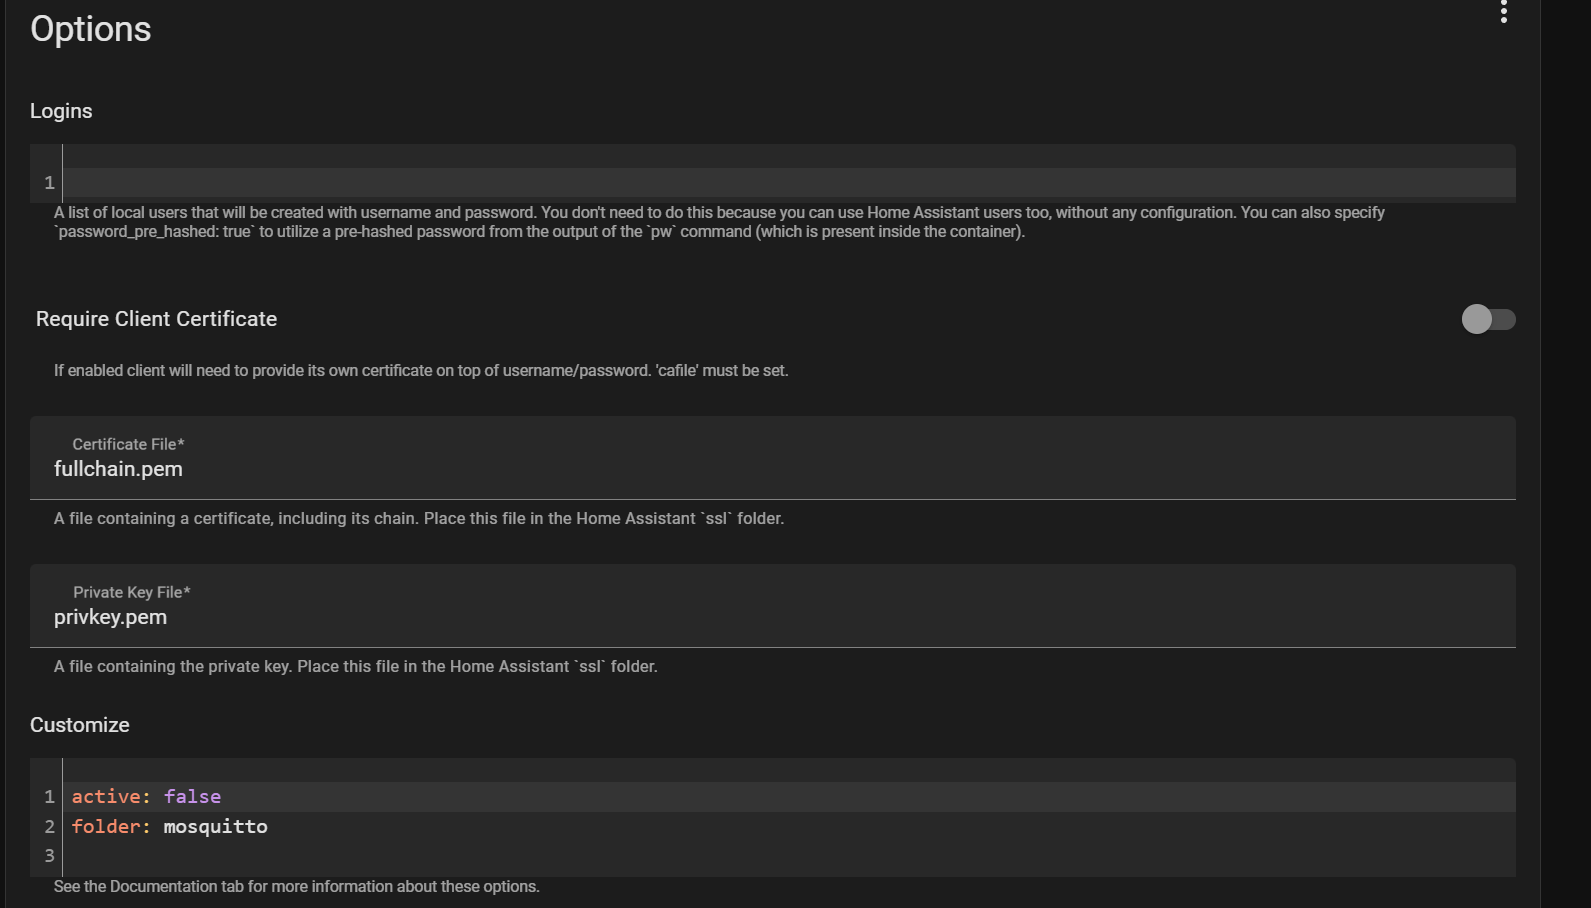Click the 'fullchain.pem' text value
Screen dimensions: 1591x908
point(118,469)
